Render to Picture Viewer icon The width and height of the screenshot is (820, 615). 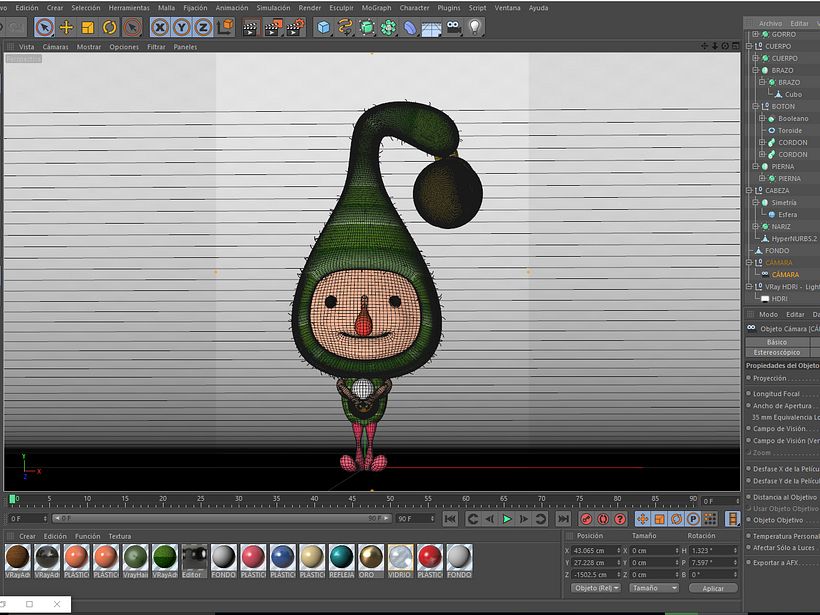[273, 27]
